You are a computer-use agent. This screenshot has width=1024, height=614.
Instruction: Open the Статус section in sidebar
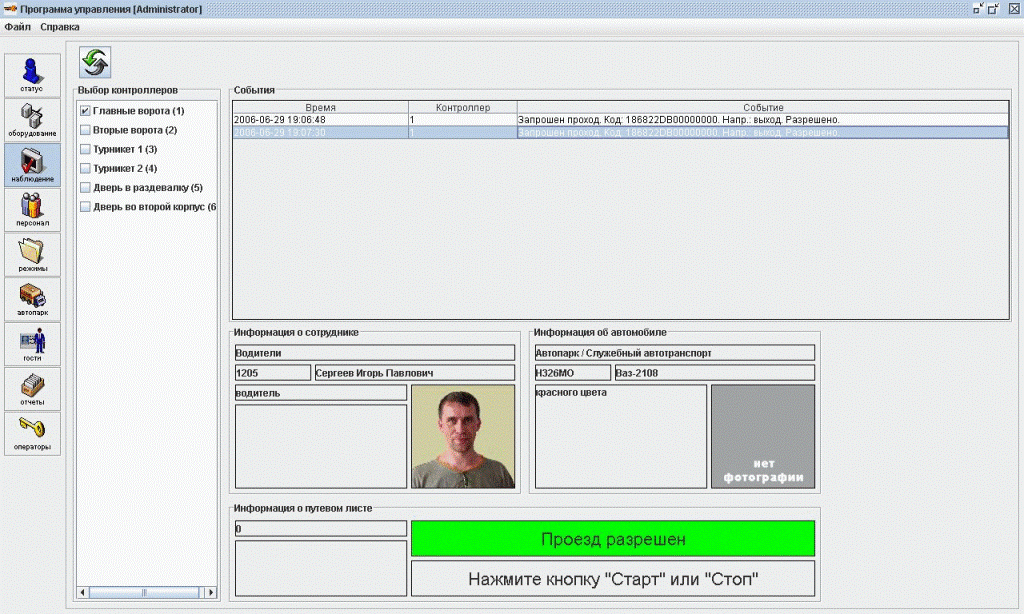[32, 75]
